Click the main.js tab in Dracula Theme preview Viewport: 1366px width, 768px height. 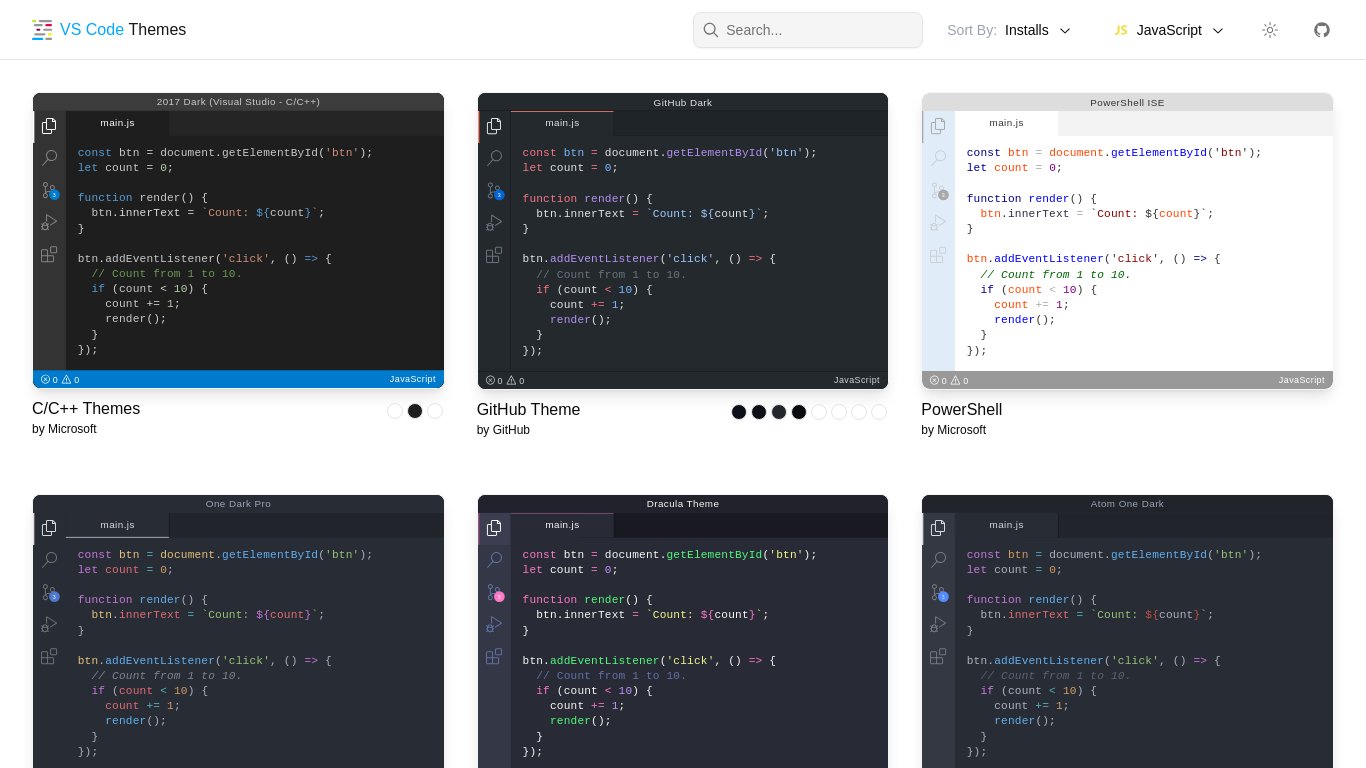[562, 525]
